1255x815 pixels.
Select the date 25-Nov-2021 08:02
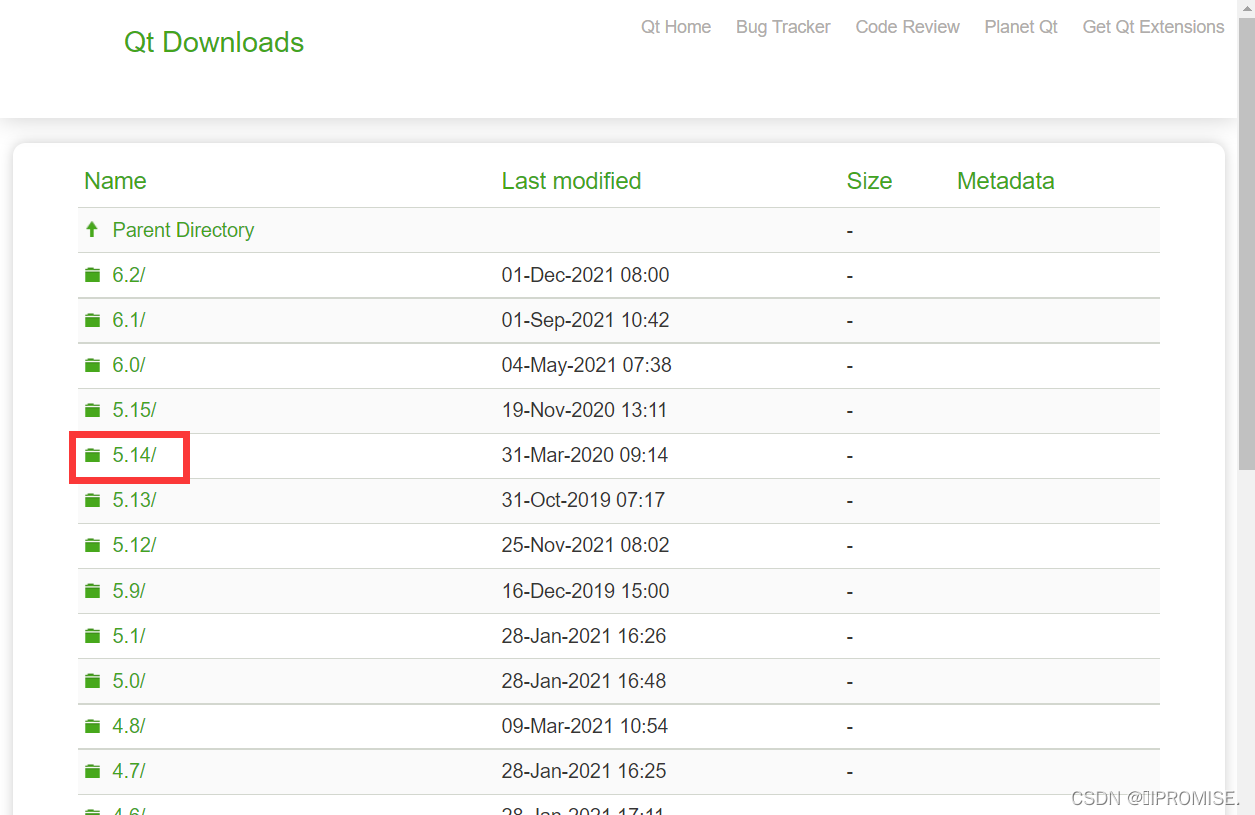pos(585,545)
